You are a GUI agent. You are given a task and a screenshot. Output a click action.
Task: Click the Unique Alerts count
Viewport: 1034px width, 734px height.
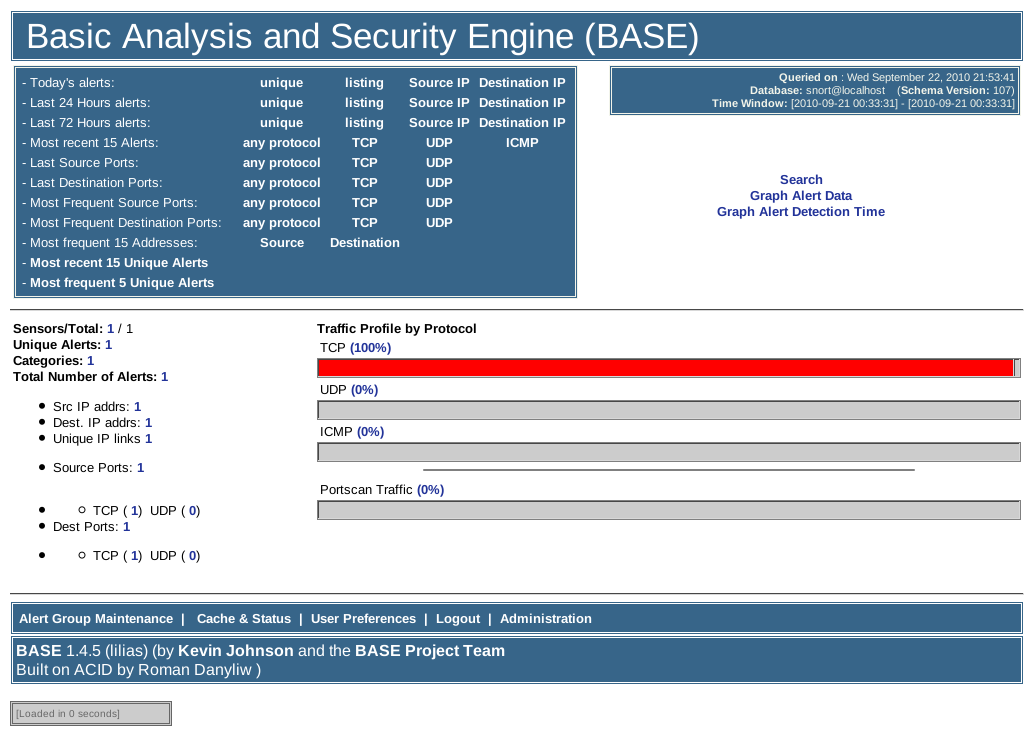109,345
